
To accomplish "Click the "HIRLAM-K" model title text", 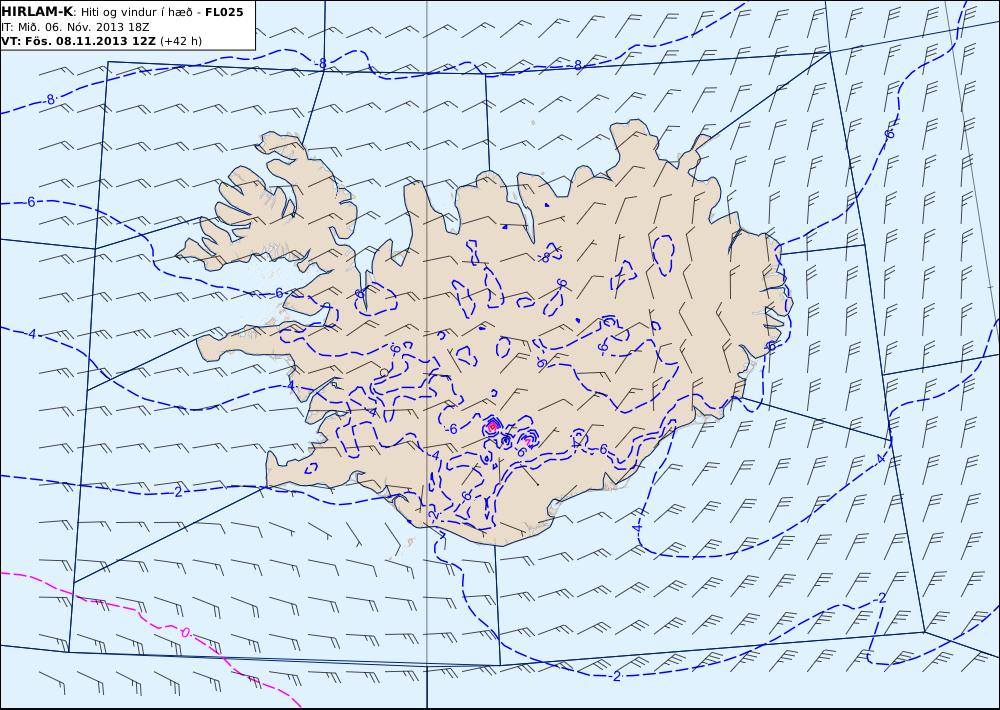I will coord(37,12).
